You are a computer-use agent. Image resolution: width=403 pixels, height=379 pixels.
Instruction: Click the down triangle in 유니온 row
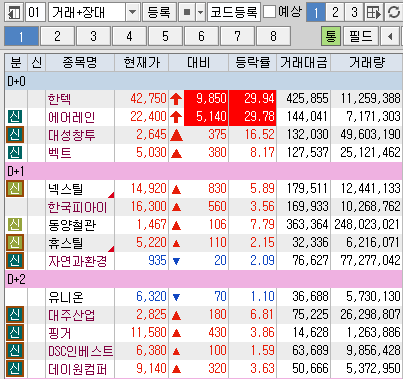176,297
